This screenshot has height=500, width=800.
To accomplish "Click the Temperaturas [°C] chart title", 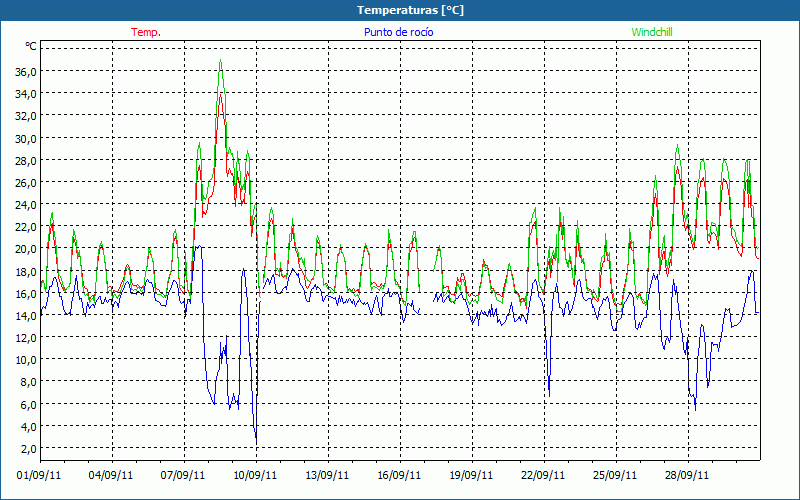I will 410,10.
